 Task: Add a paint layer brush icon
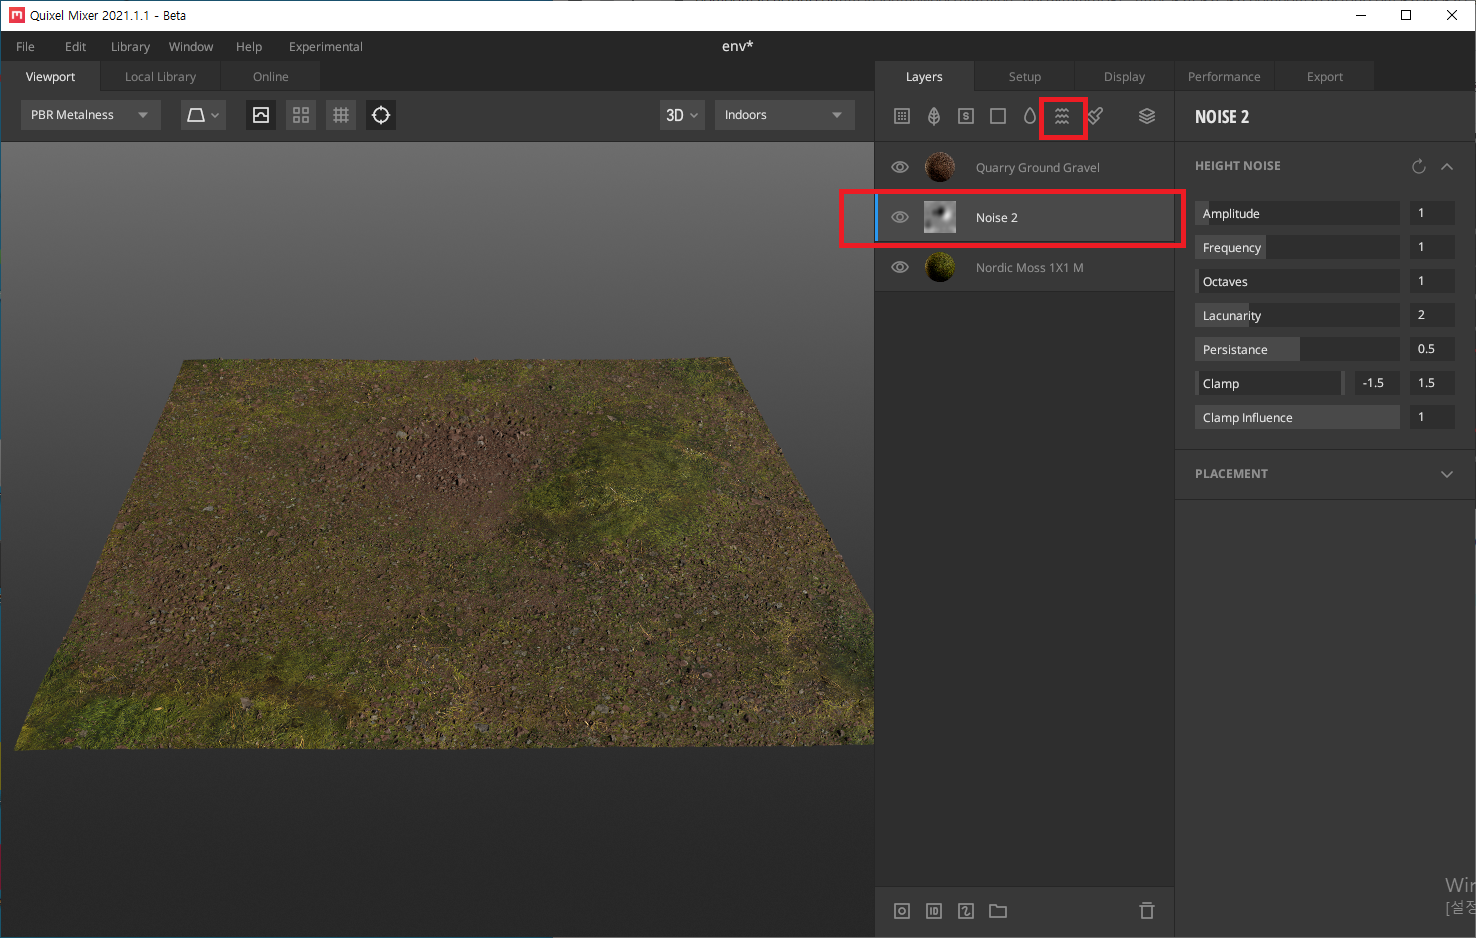[x=1095, y=116]
